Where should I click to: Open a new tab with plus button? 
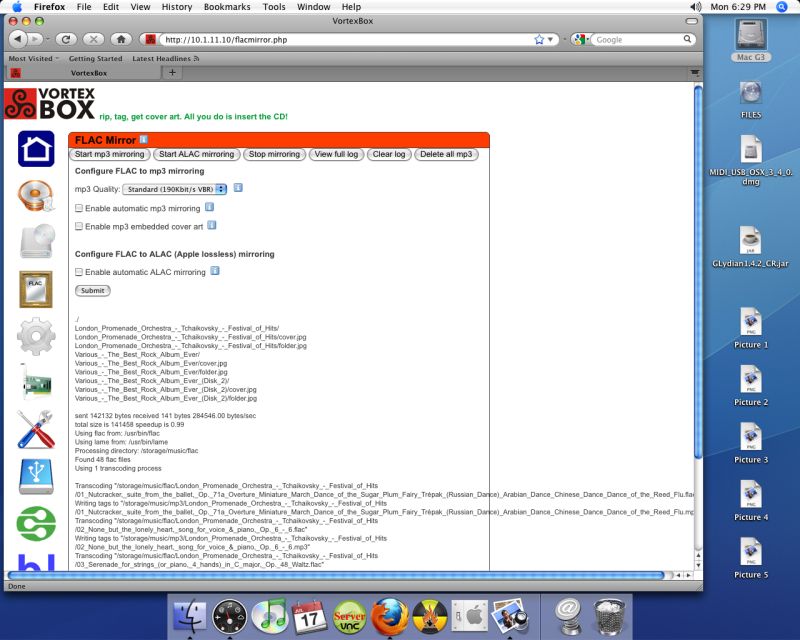172,72
